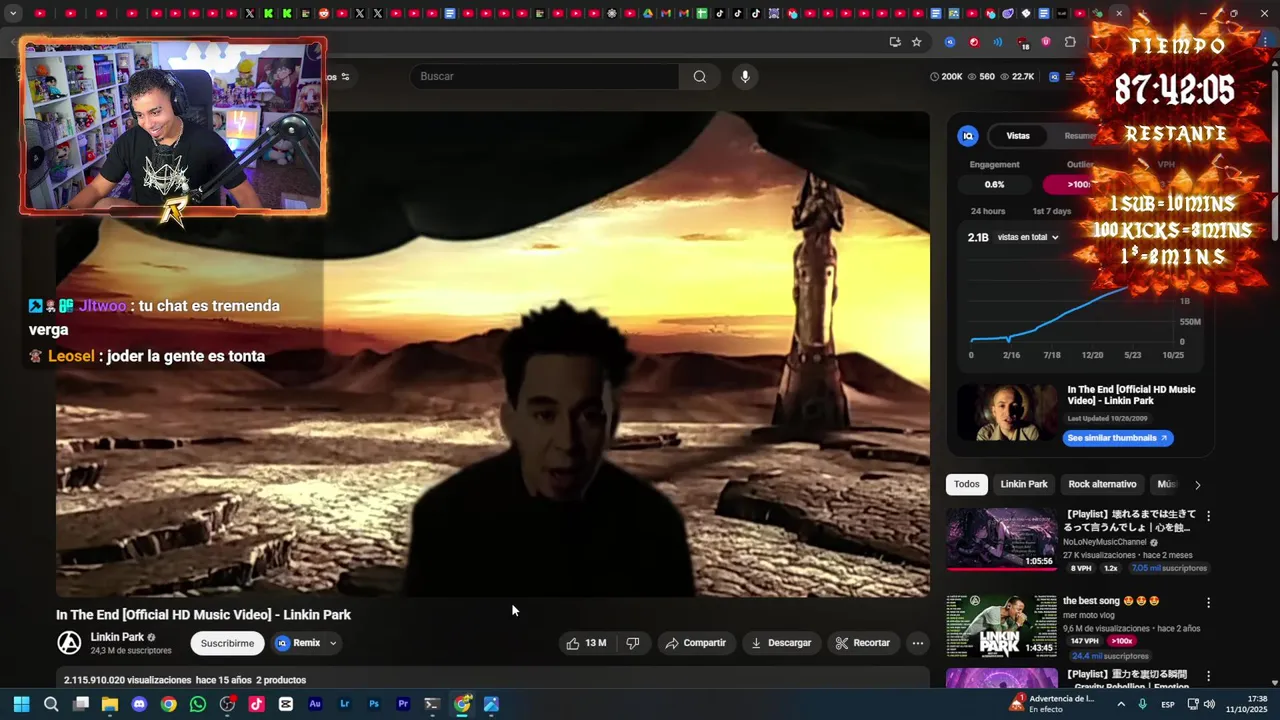Open Windows Start menu

tap(21, 704)
